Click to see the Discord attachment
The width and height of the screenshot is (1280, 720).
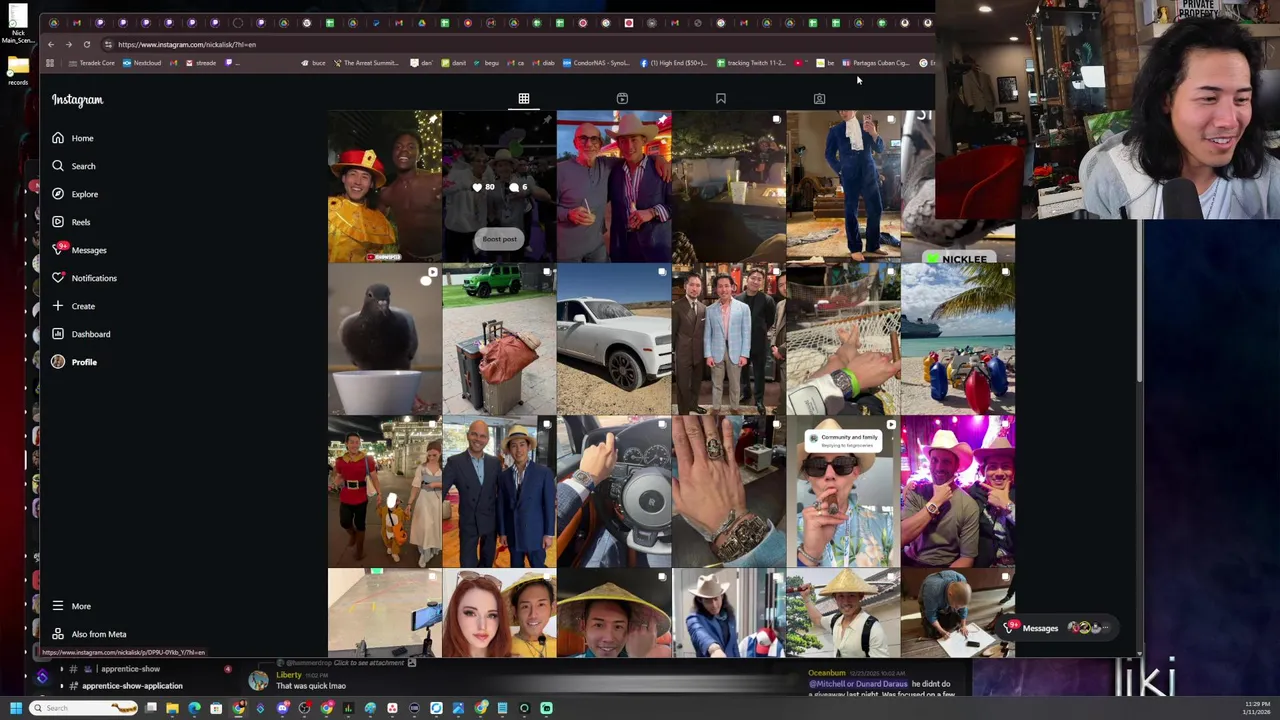[369, 662]
